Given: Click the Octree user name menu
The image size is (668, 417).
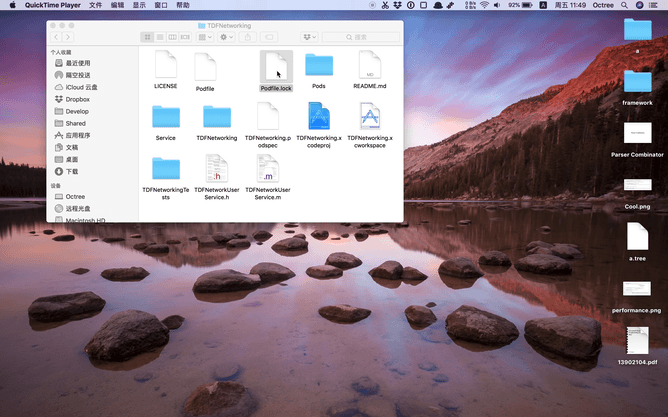Looking at the screenshot, I should tap(603, 5).
